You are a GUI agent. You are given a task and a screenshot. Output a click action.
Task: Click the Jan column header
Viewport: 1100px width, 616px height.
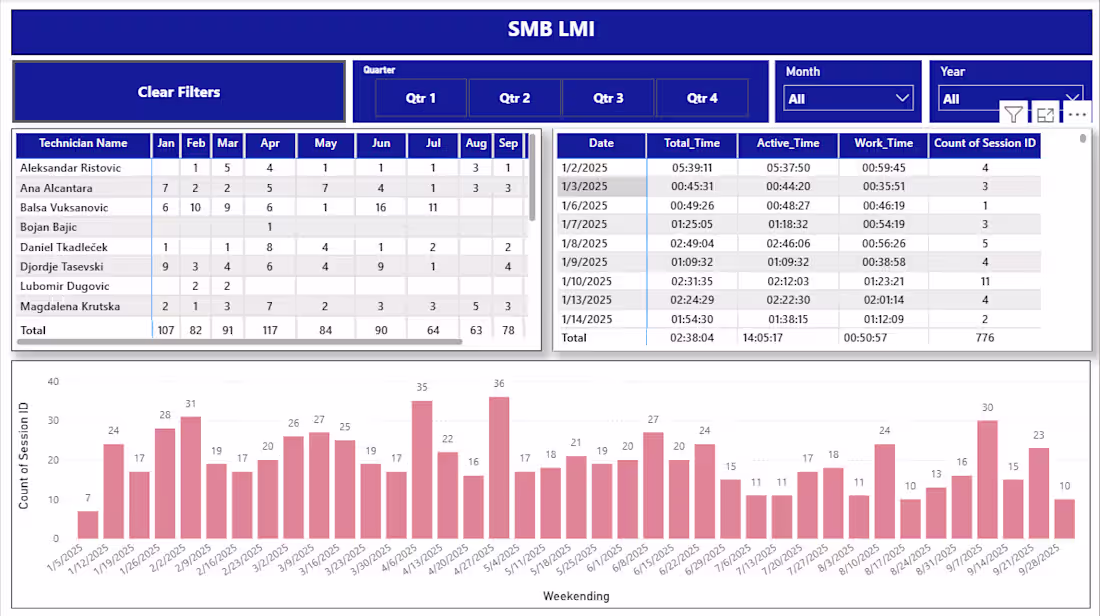tap(166, 143)
